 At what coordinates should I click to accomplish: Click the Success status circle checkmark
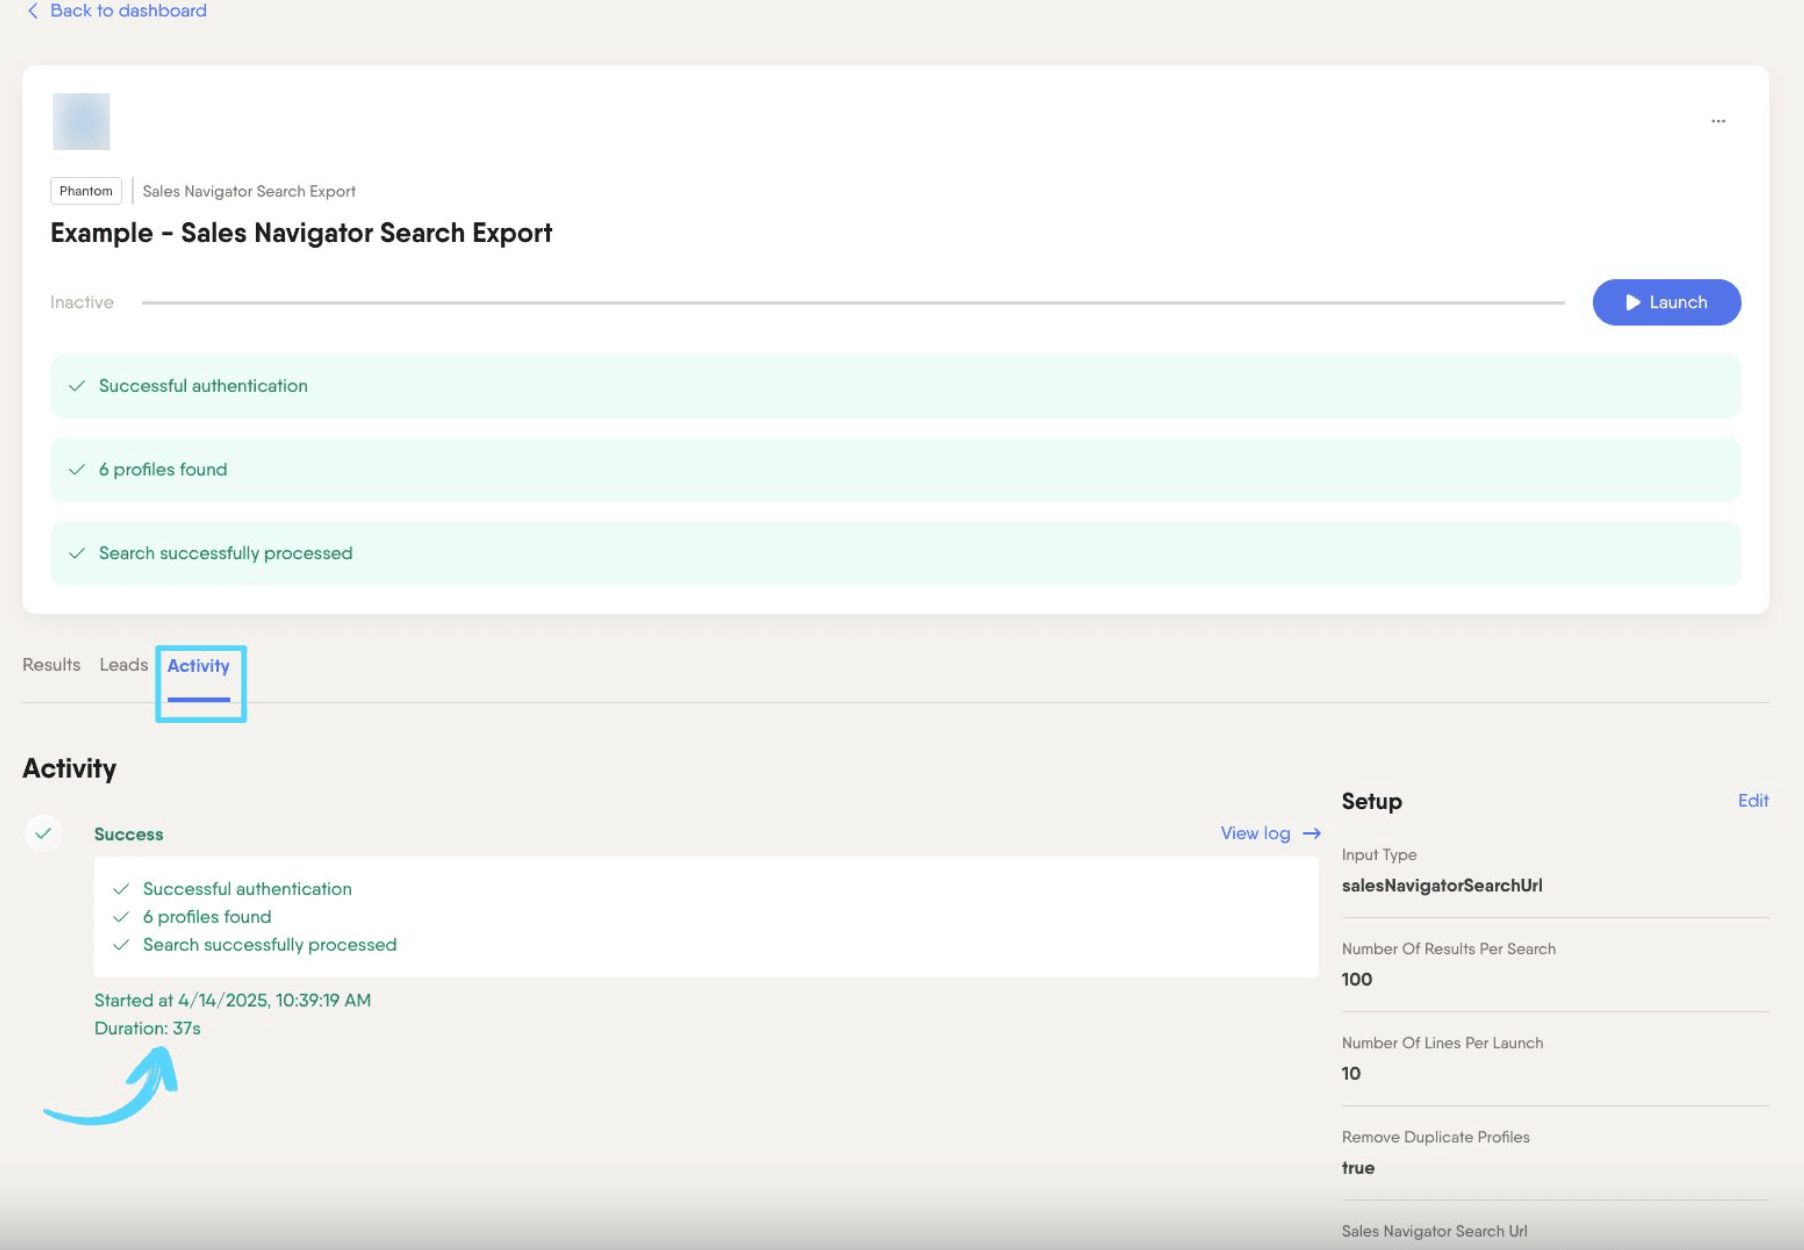43,833
